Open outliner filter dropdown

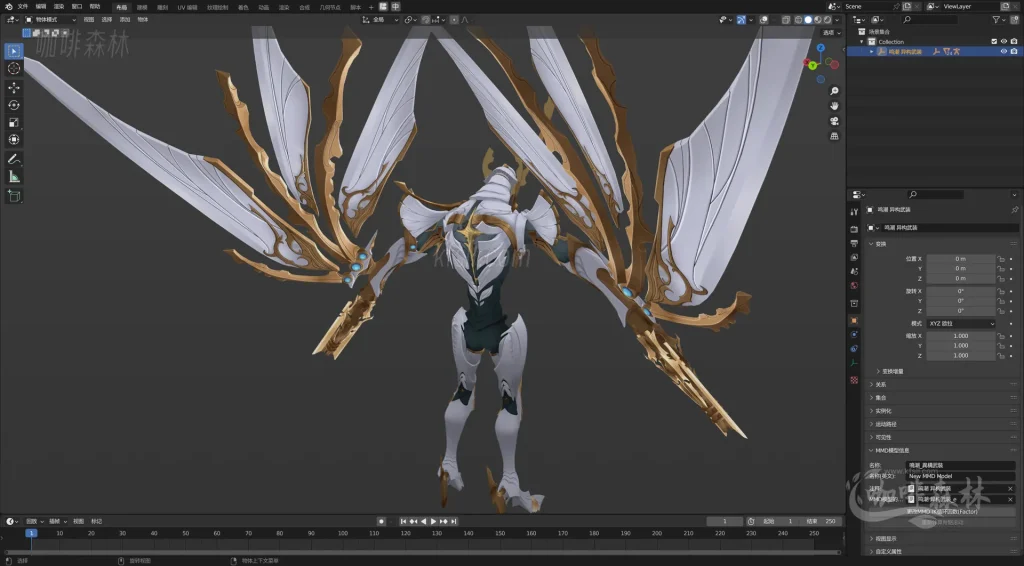pyautogui.click(x=999, y=20)
